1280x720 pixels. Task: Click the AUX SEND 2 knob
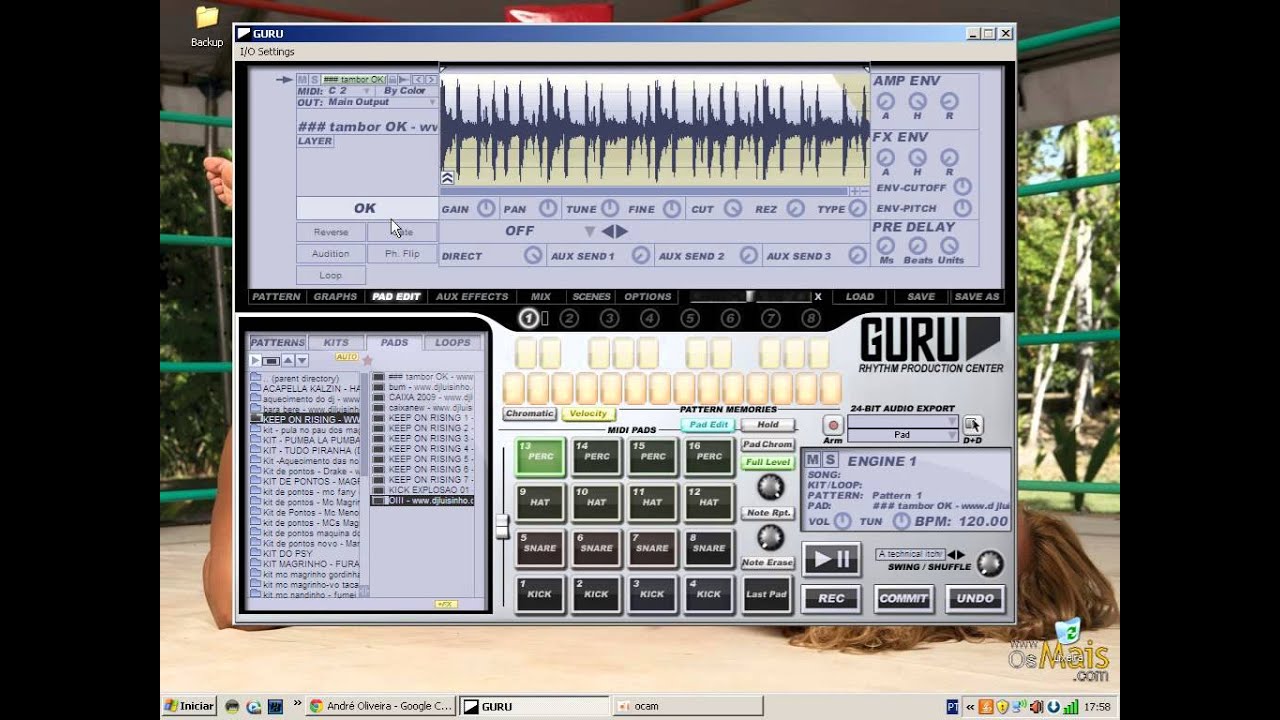coord(748,256)
